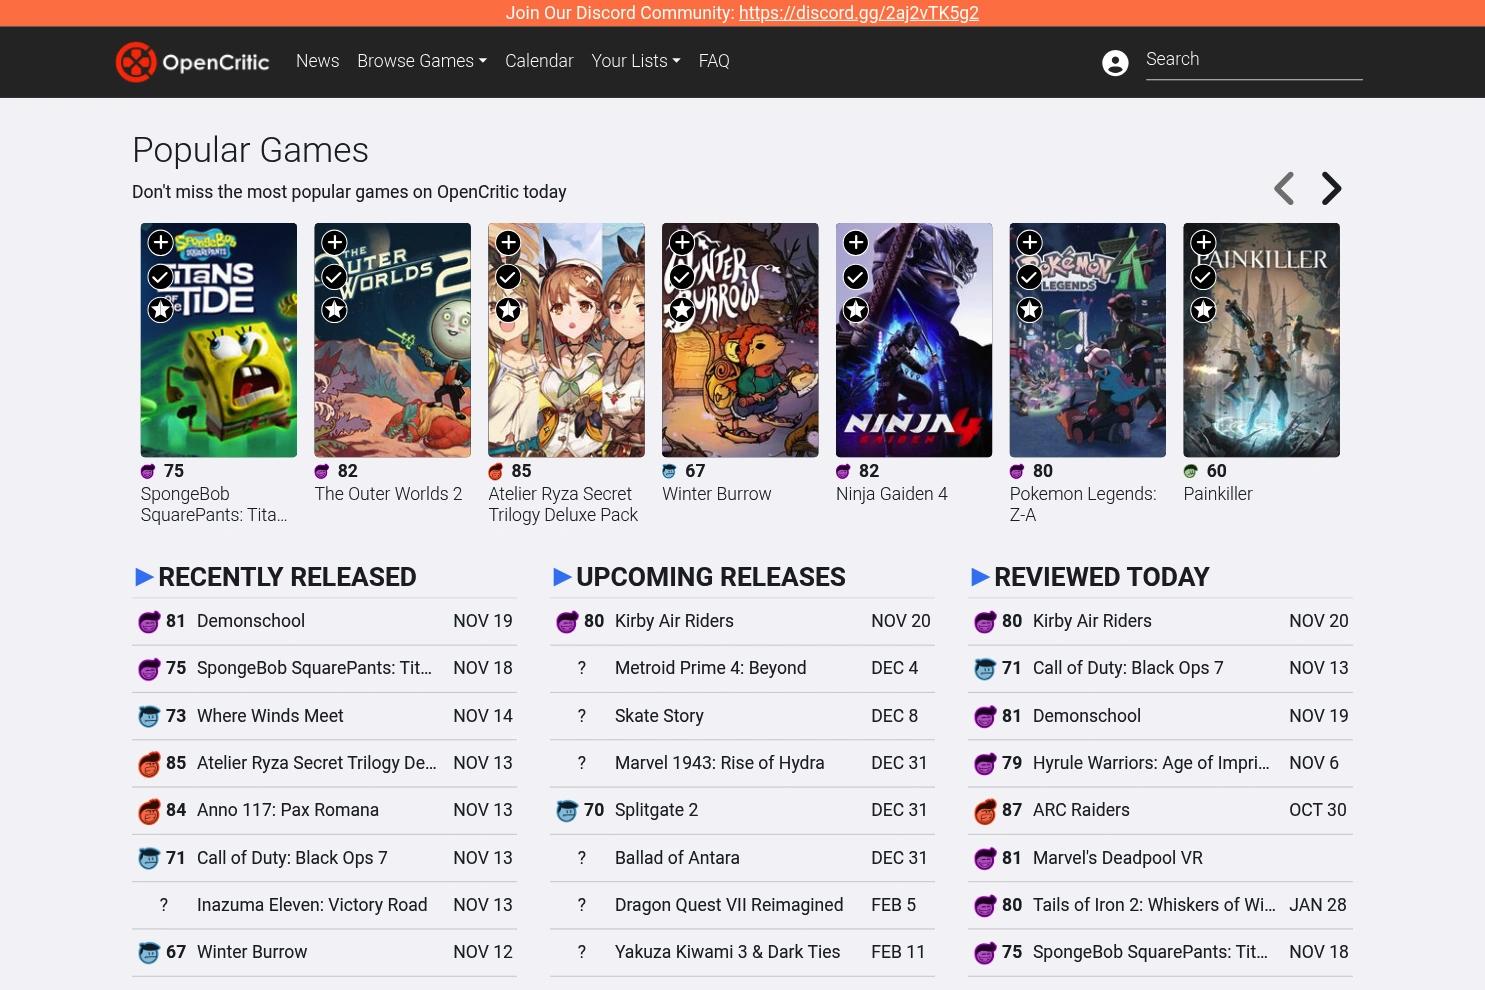Open the Ninja Gaiden 4 cover thumbnail
1485x990 pixels.
(x=914, y=340)
